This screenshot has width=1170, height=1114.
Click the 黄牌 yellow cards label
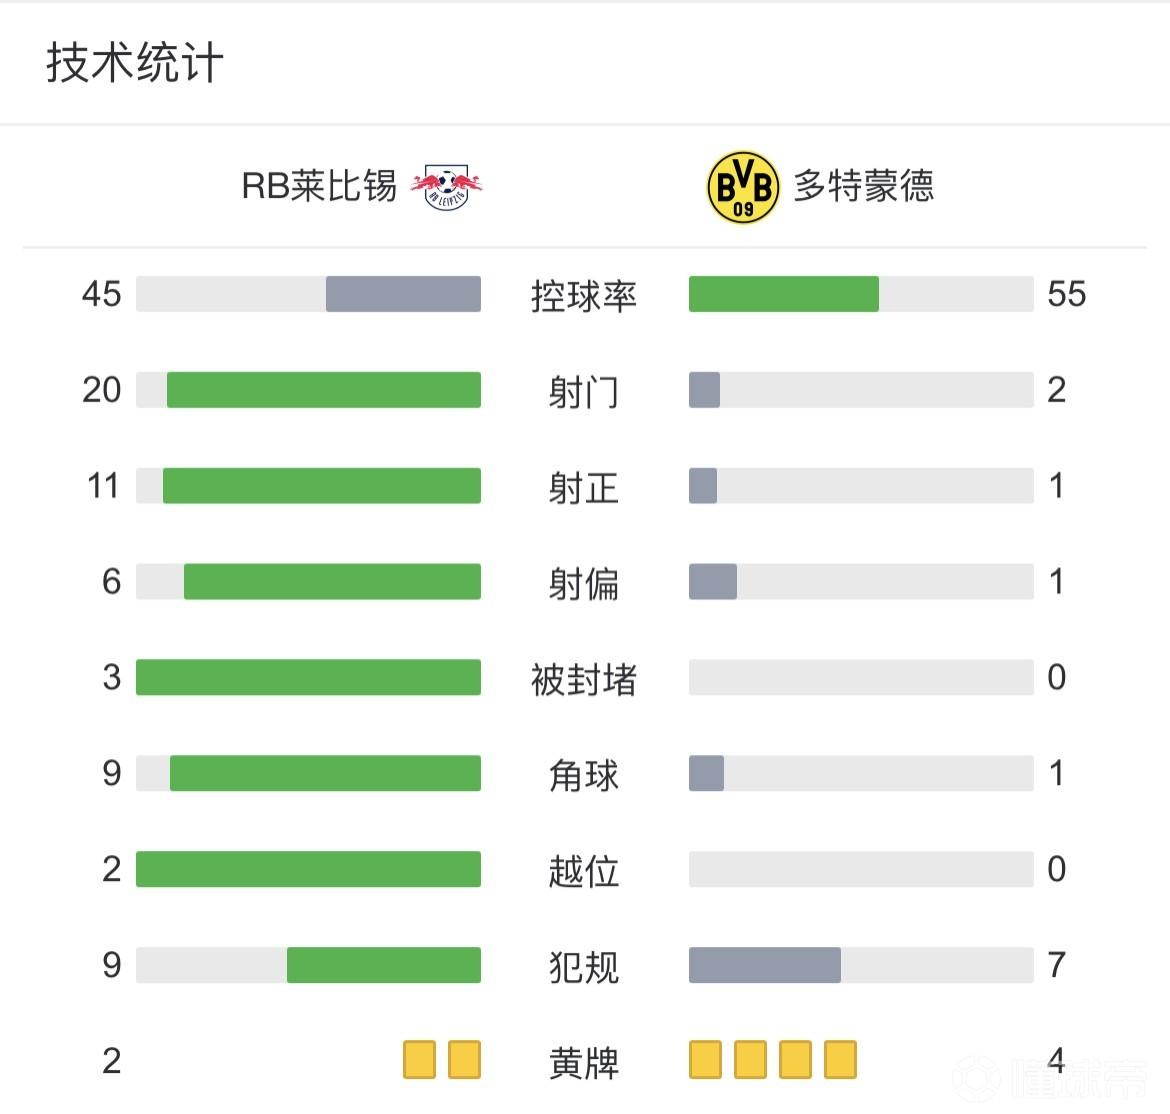pos(584,1062)
